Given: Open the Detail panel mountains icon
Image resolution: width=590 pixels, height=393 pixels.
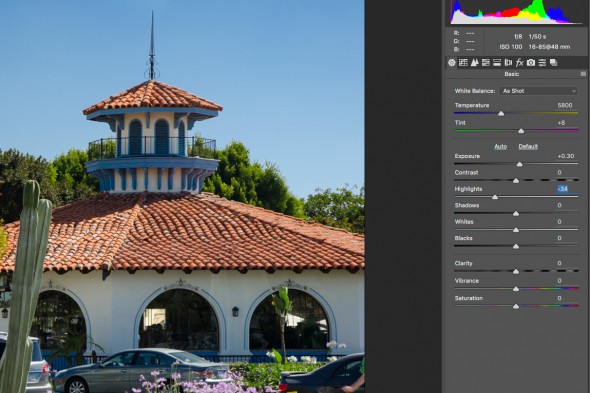Looking at the screenshot, I should coord(474,62).
